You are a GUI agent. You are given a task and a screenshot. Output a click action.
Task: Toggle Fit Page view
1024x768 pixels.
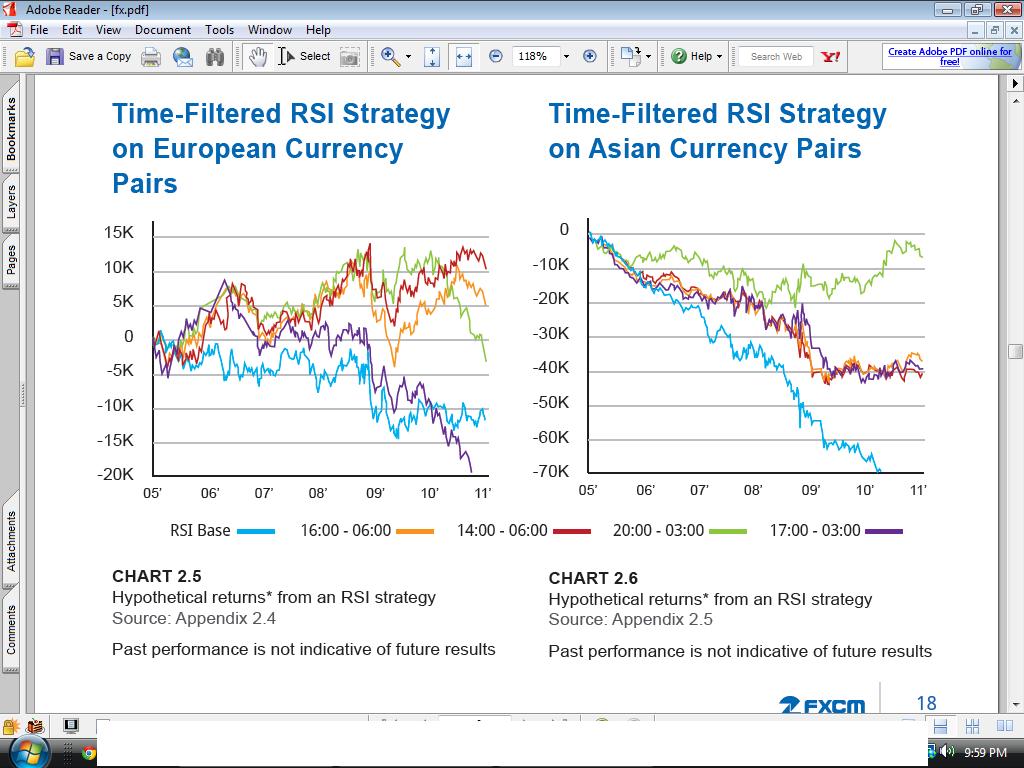tap(432, 57)
